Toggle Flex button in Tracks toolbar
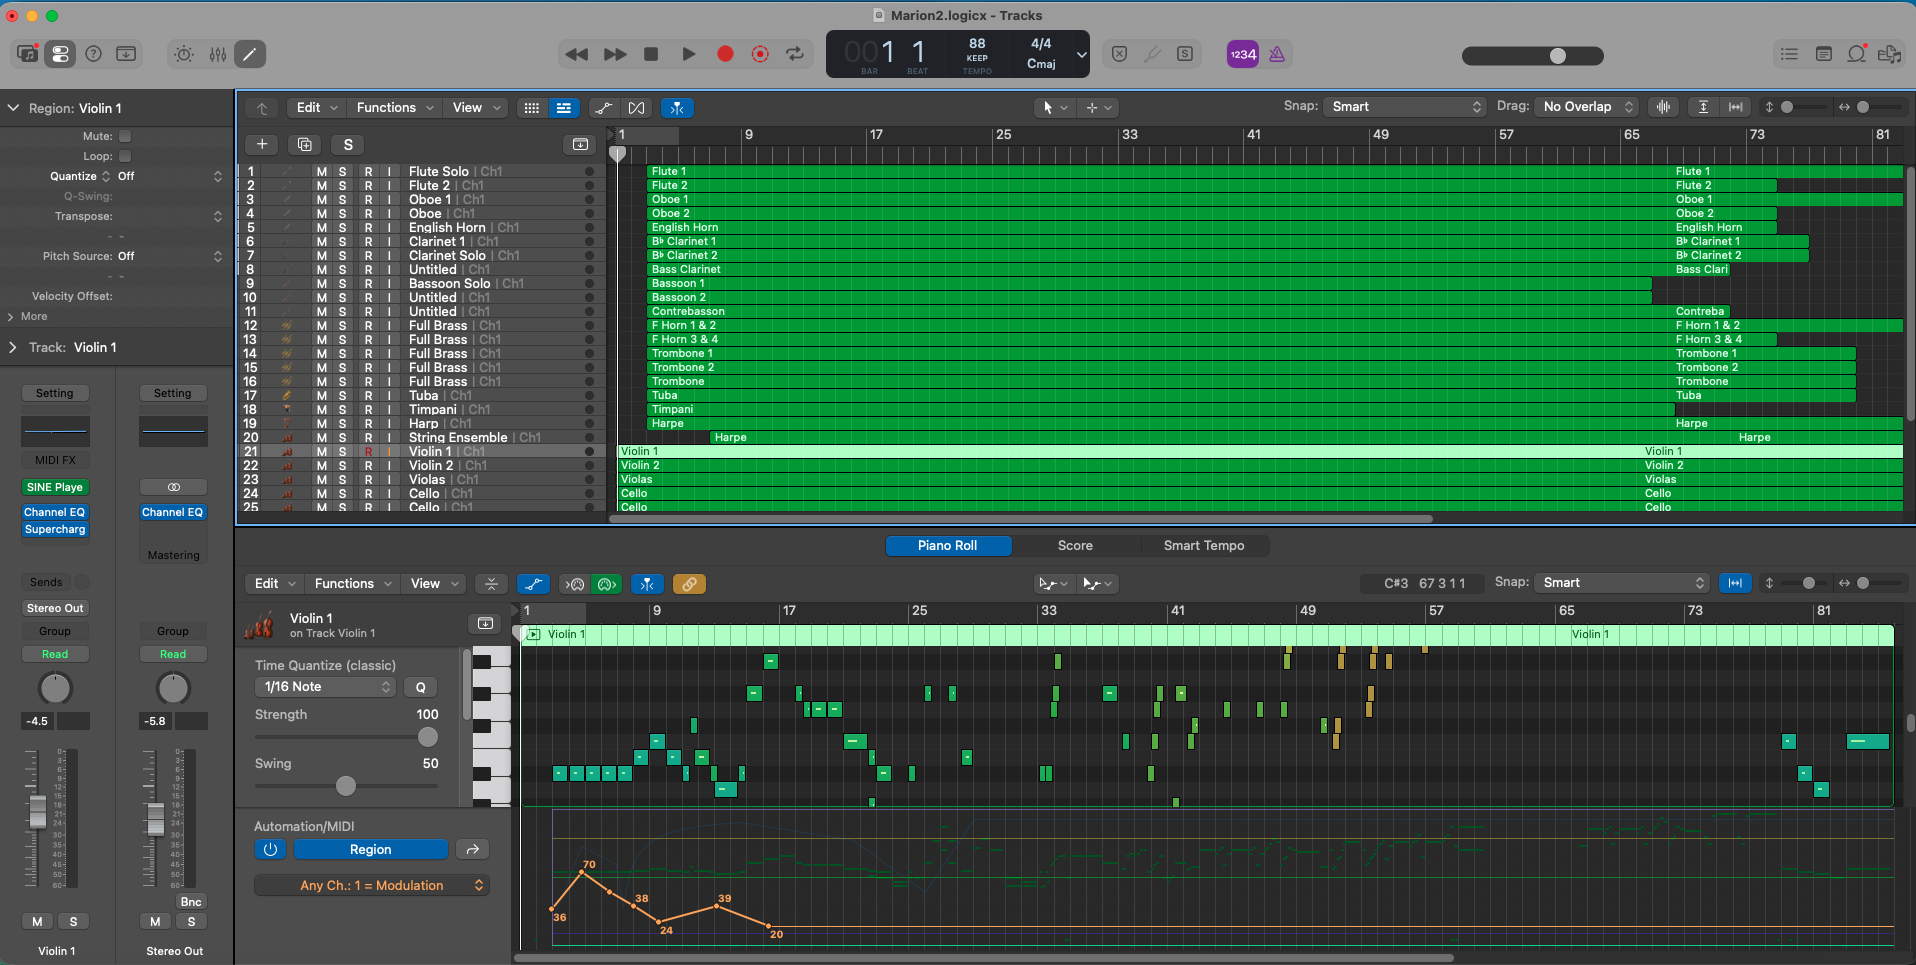Image resolution: width=1916 pixels, height=965 pixels. click(636, 108)
